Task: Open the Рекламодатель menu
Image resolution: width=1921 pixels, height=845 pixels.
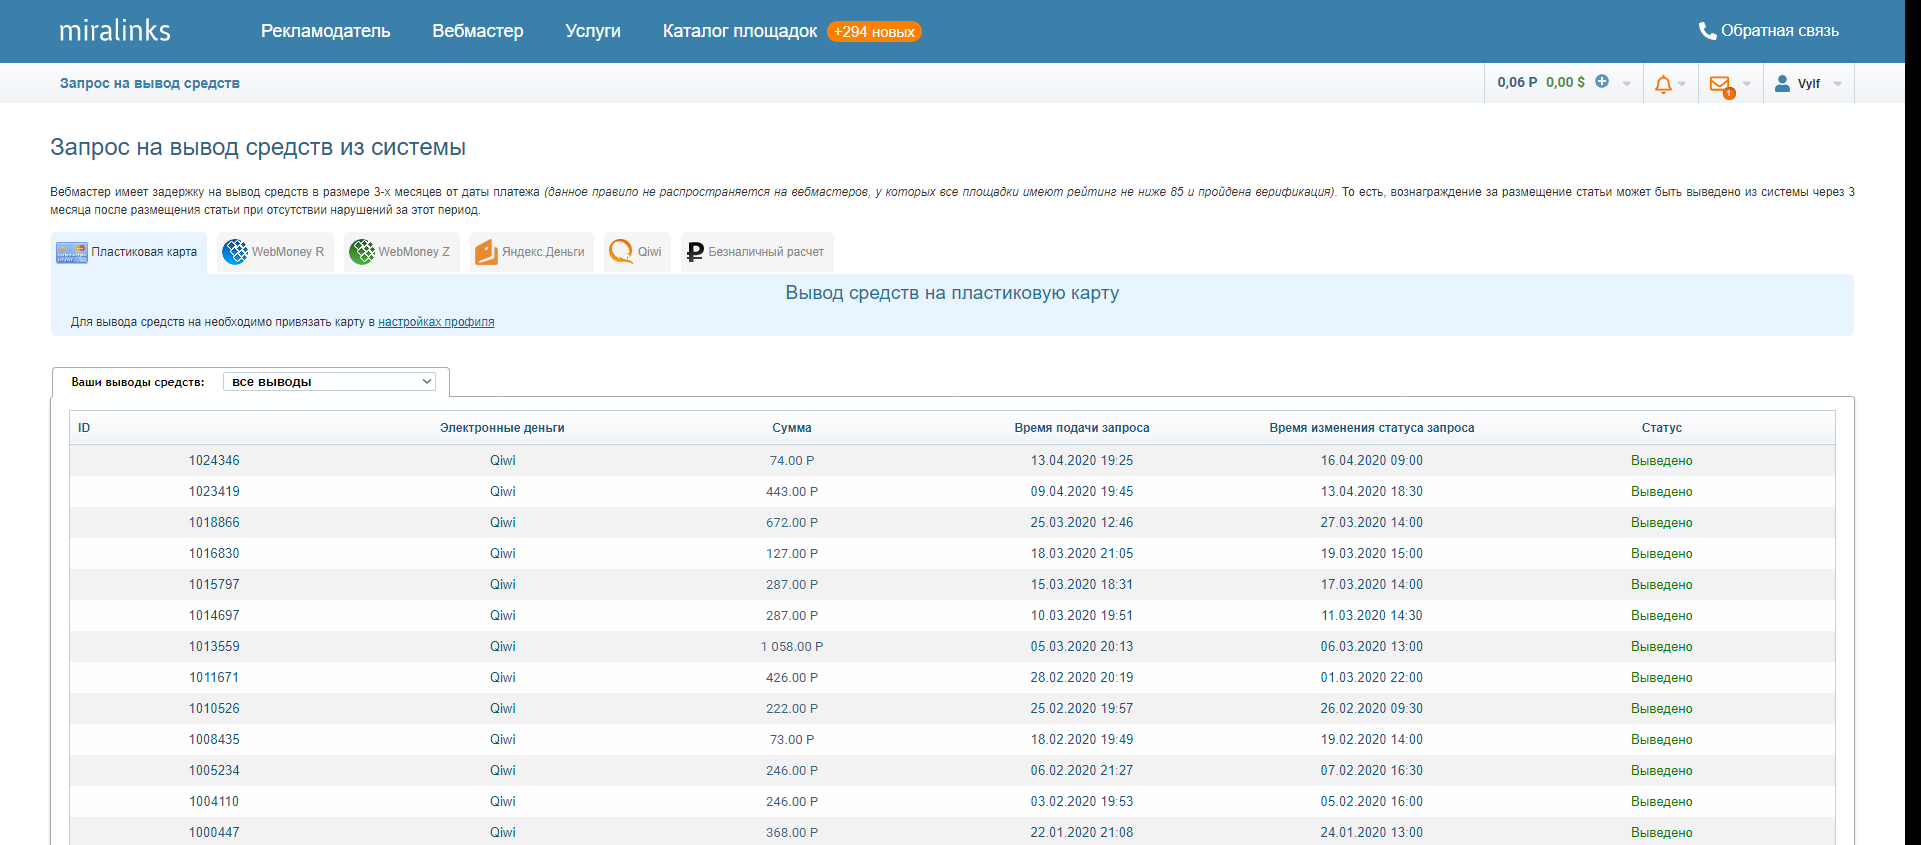Action: pos(325,31)
